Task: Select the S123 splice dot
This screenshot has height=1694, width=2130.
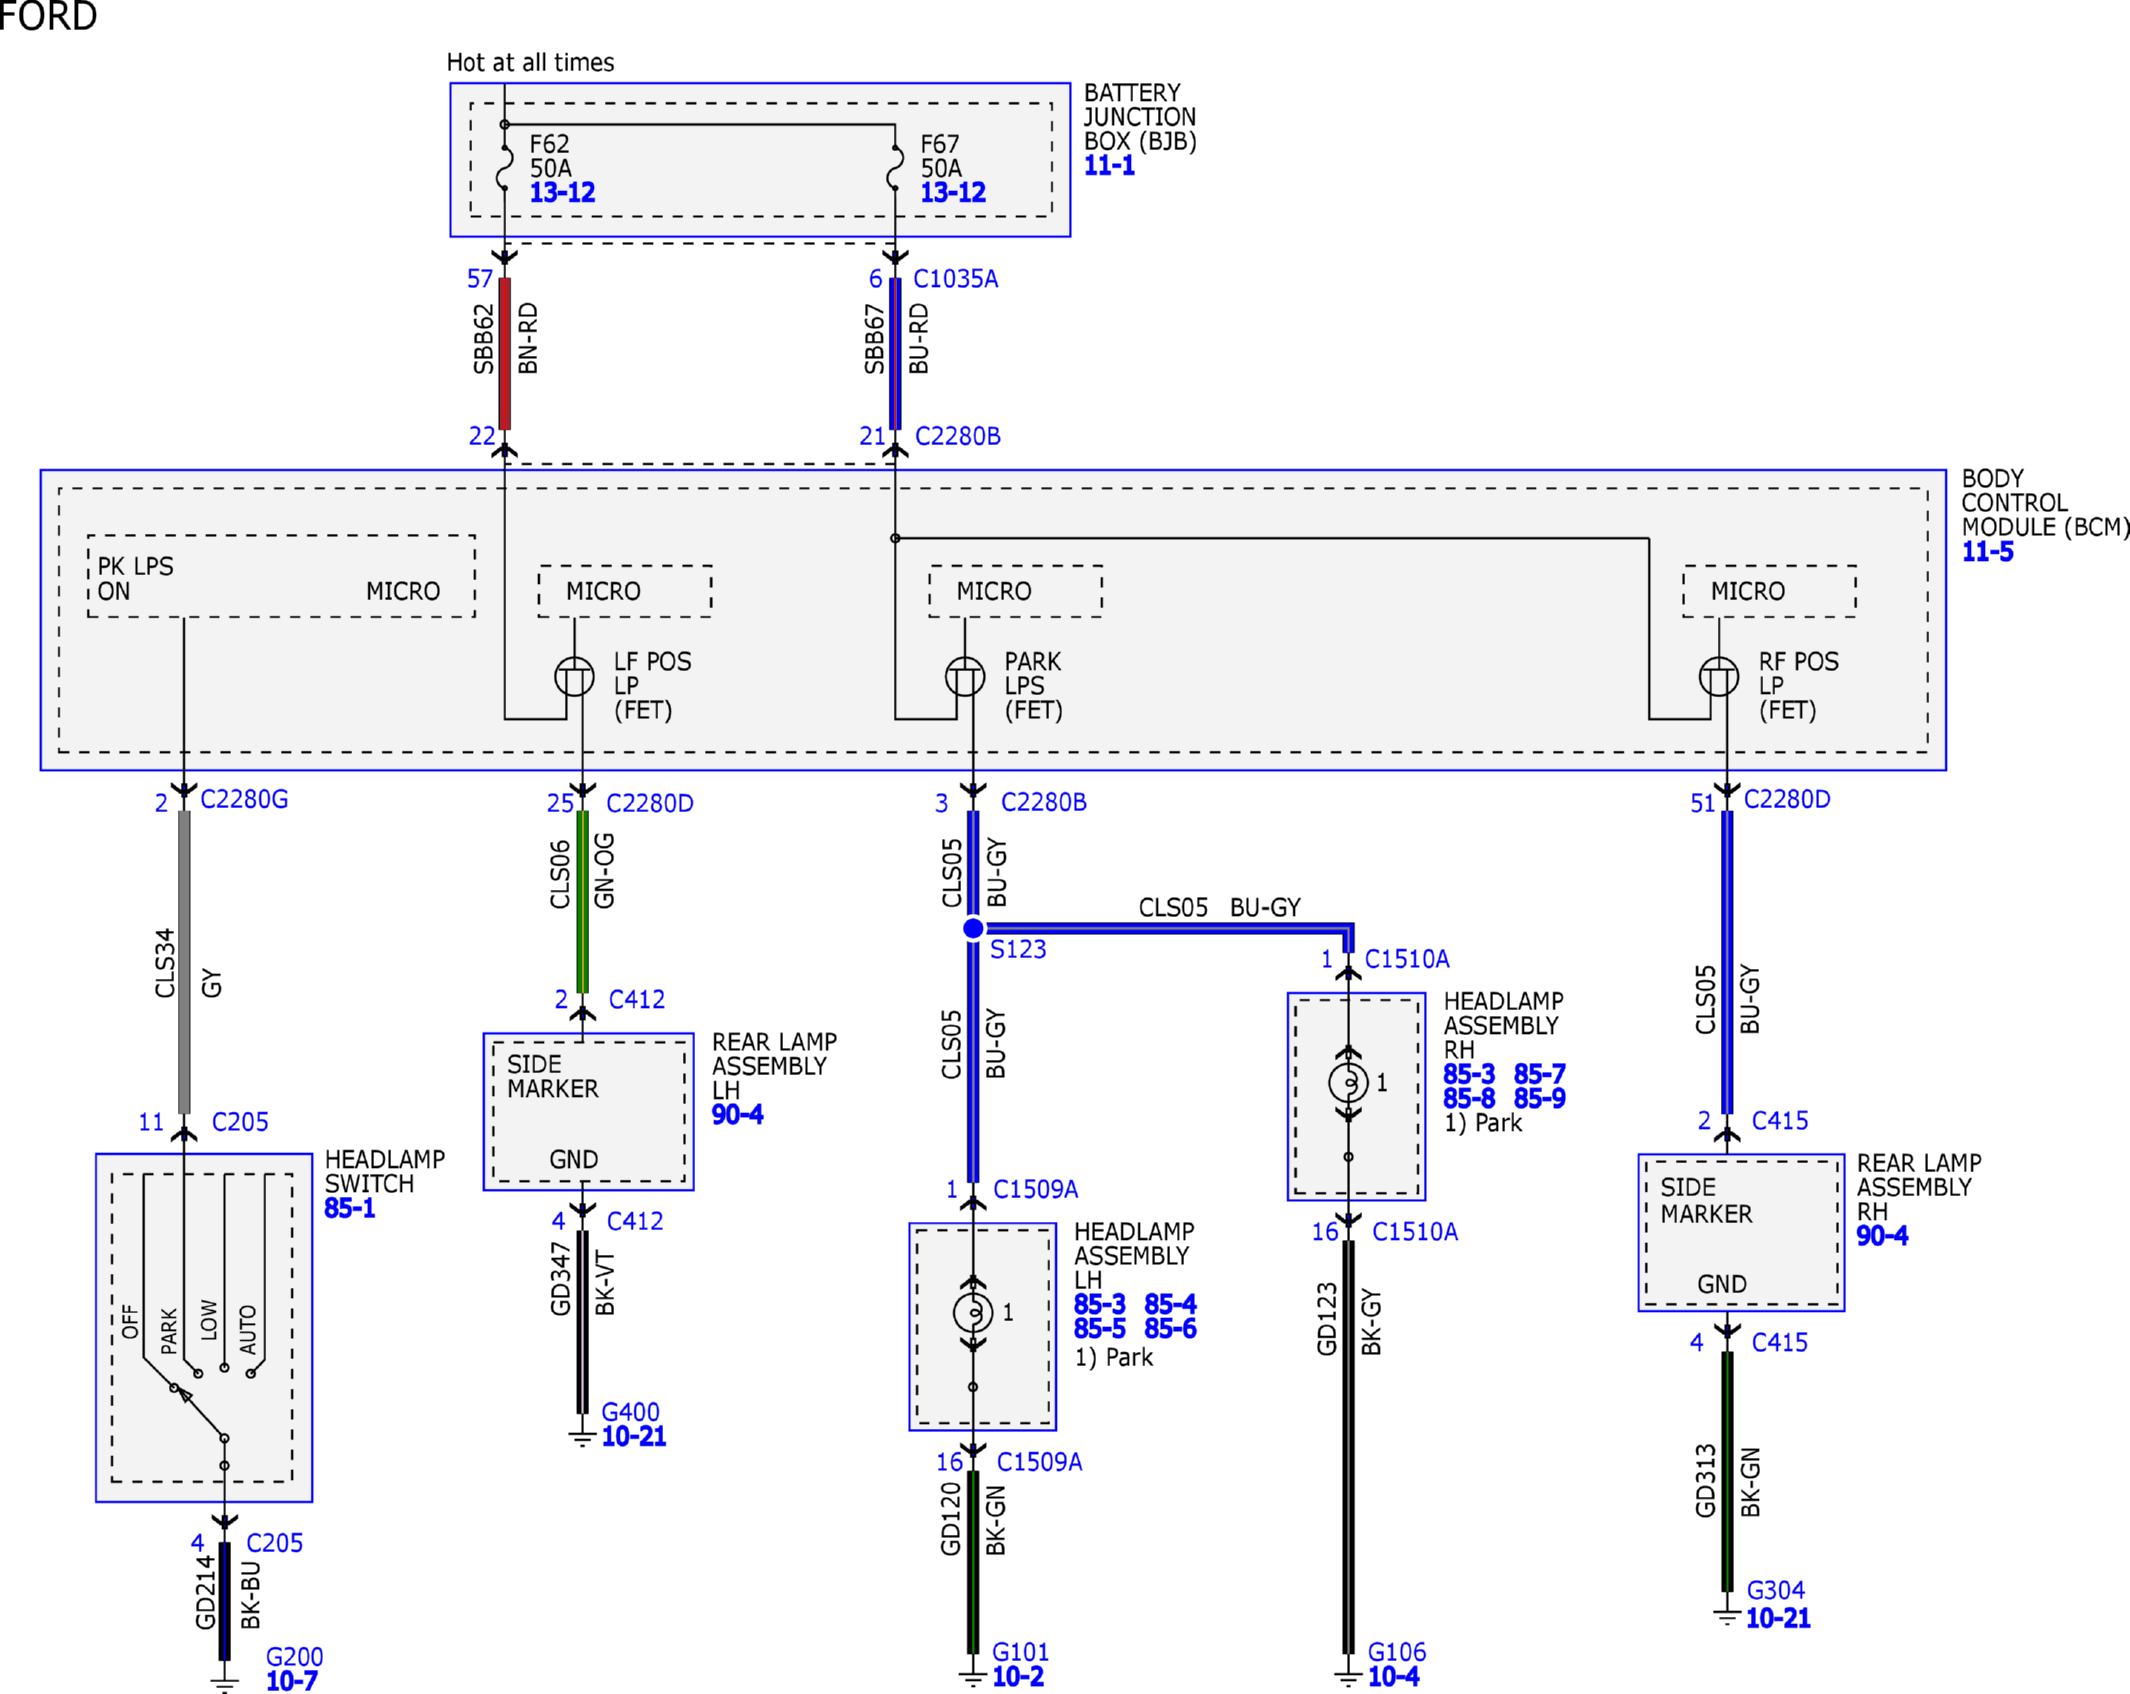Action: 973,929
